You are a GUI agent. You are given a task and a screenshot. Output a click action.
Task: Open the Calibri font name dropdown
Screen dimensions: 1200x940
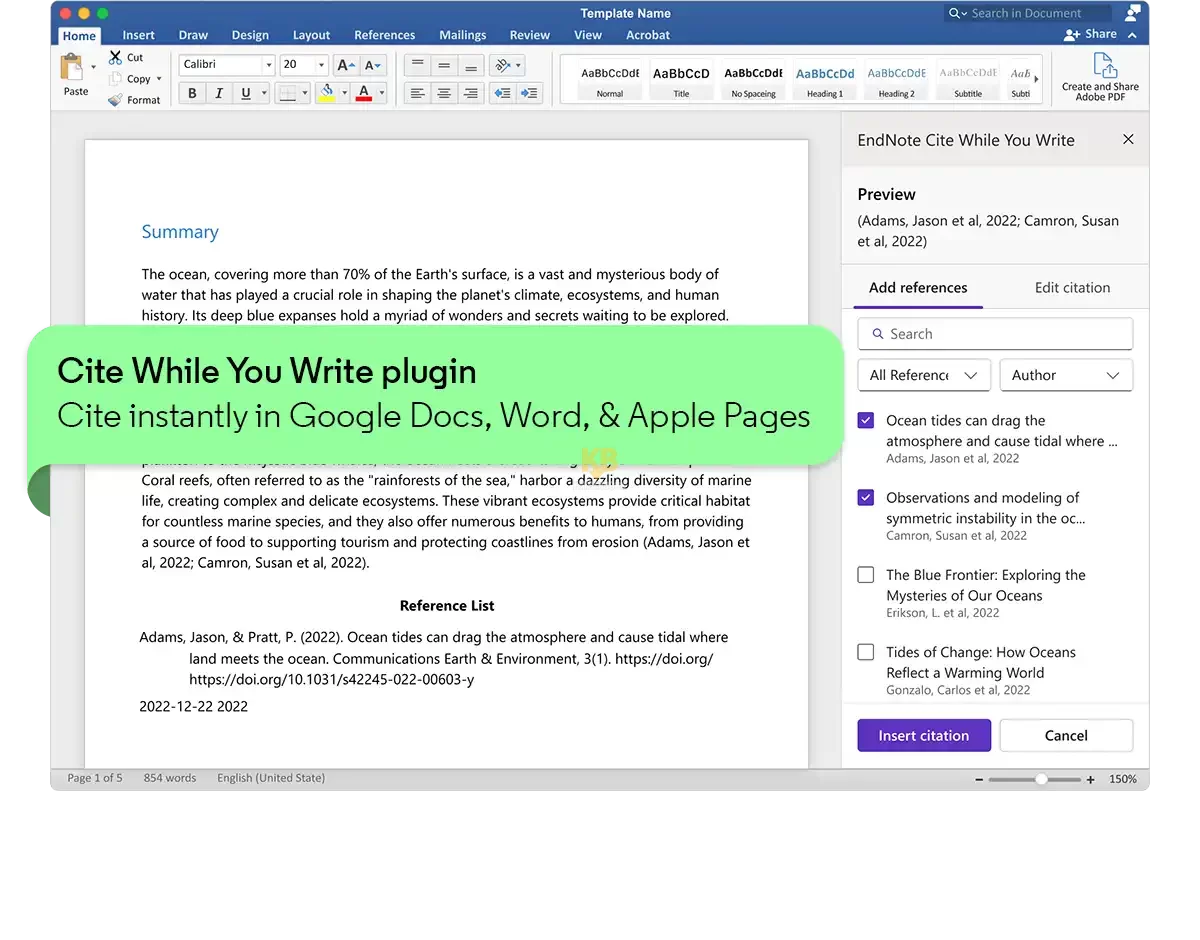[267, 65]
